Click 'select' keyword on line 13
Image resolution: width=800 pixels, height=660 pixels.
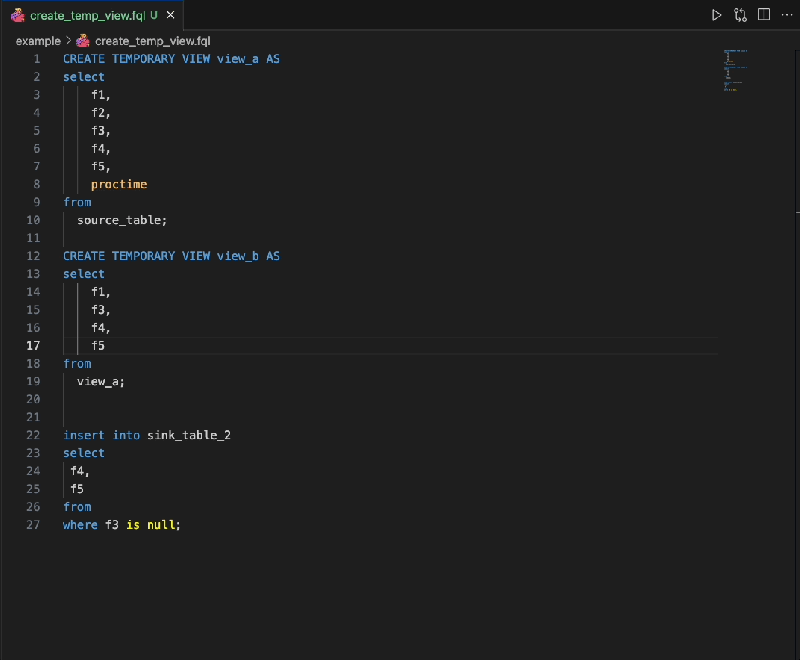click(84, 274)
